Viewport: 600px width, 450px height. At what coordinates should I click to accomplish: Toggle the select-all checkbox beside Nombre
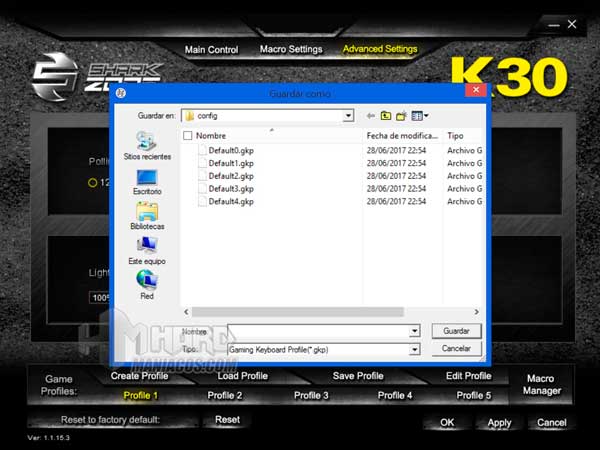(x=188, y=135)
